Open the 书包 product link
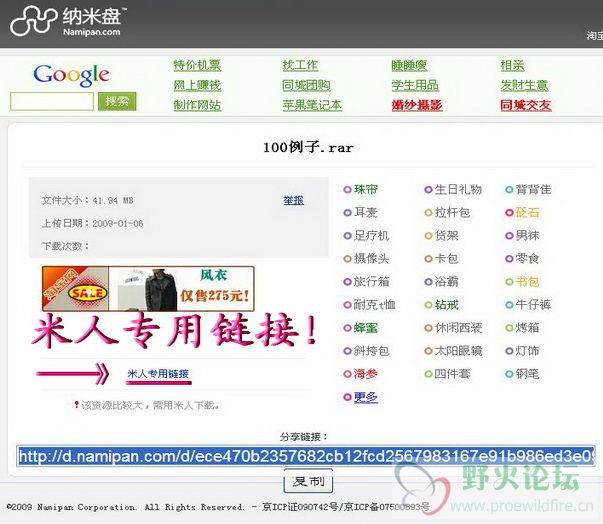 [527, 281]
